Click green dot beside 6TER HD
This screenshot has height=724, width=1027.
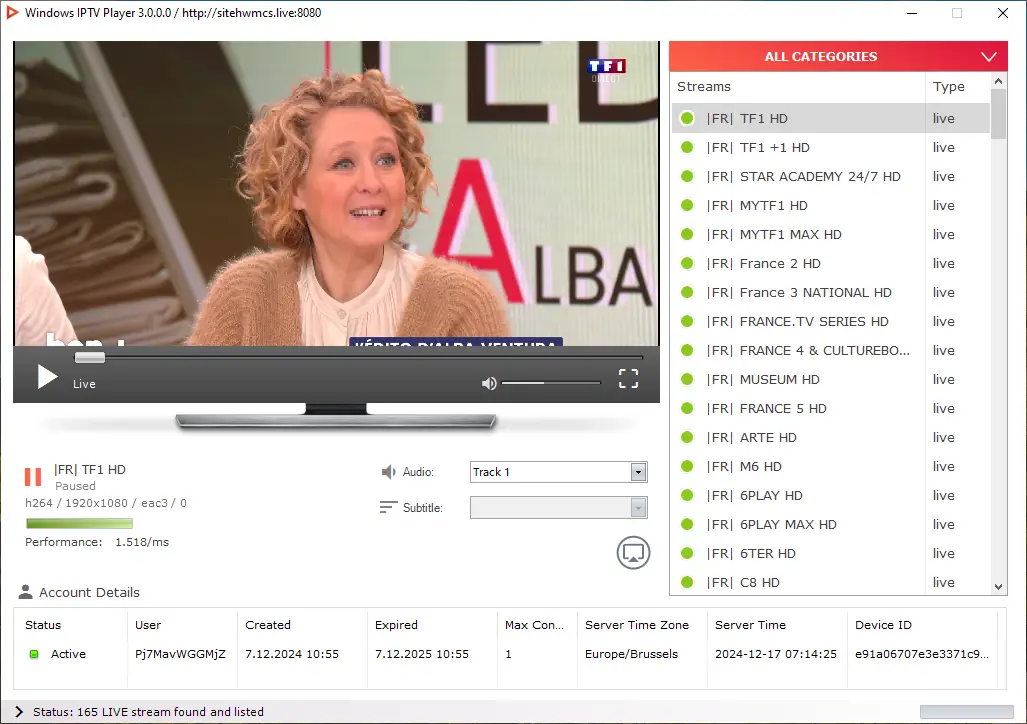point(687,553)
